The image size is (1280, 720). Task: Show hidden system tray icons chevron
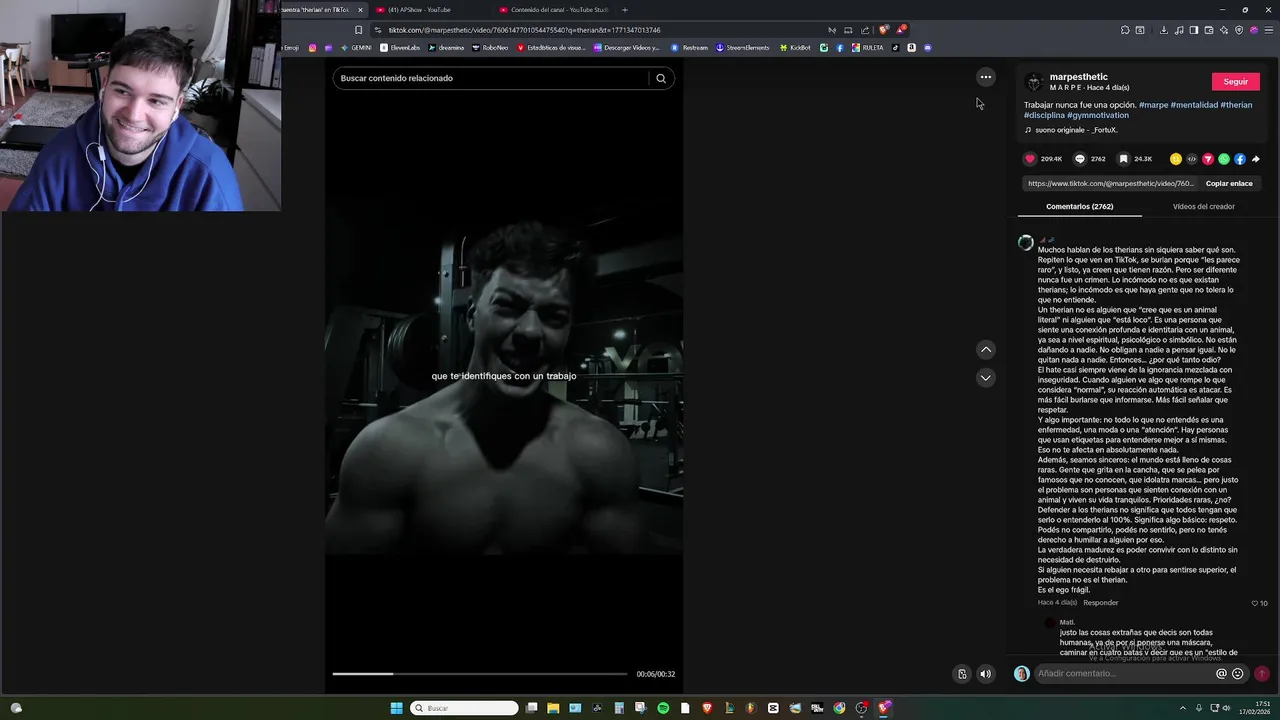[x=1183, y=708]
